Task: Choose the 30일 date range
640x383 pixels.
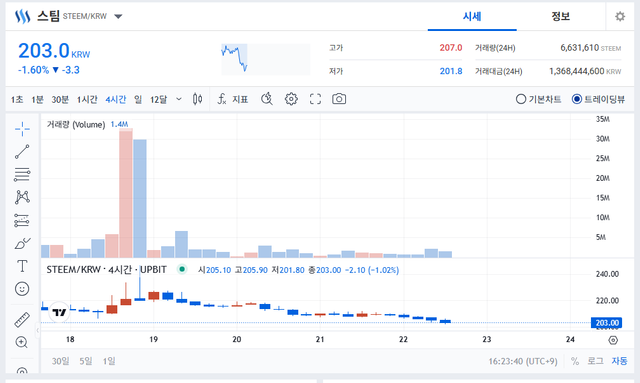Action: point(60,361)
